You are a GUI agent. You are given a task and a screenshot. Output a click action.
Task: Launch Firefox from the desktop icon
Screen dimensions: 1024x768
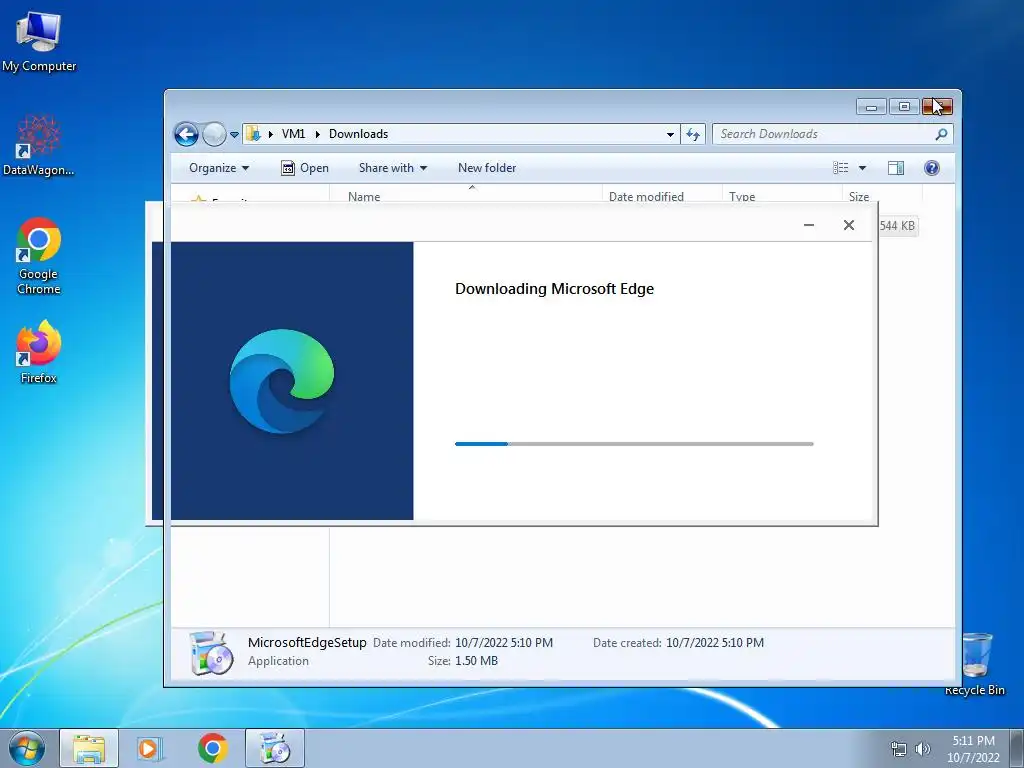pos(39,351)
